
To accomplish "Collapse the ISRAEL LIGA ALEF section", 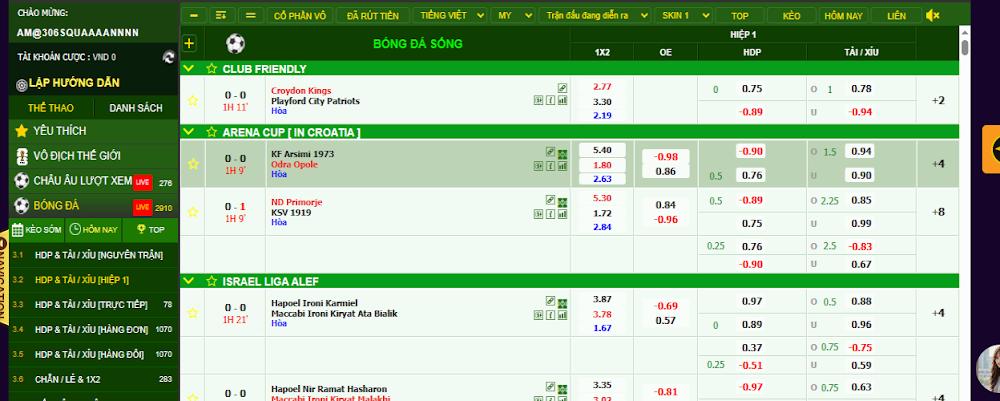I will click(x=189, y=281).
